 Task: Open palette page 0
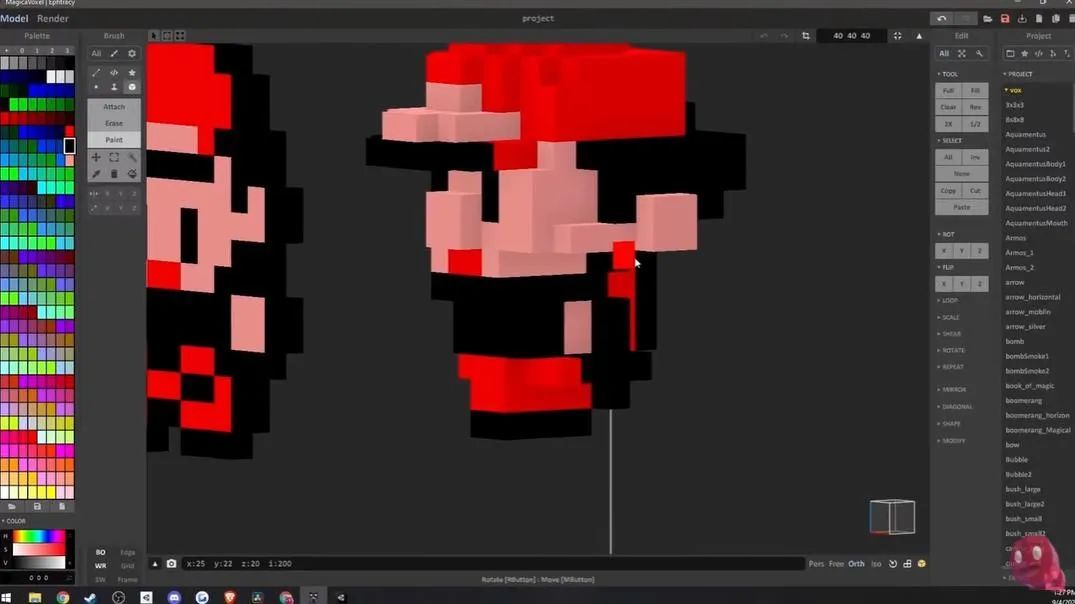(22, 50)
